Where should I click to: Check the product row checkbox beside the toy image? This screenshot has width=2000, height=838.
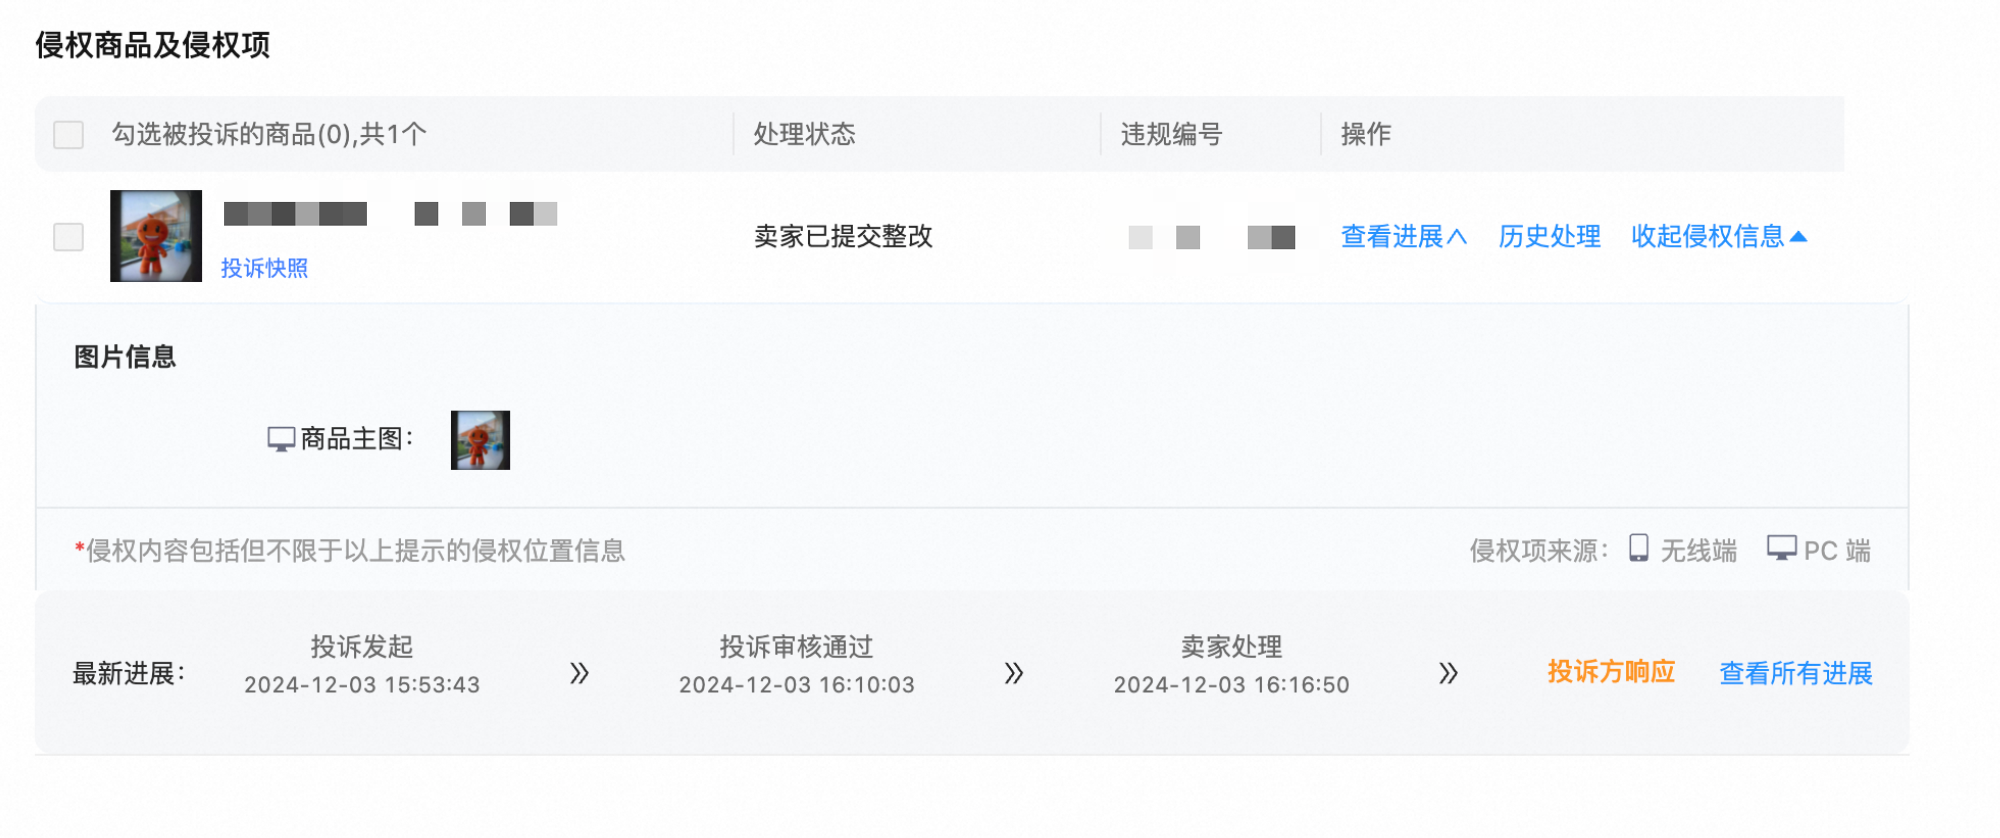point(68,236)
